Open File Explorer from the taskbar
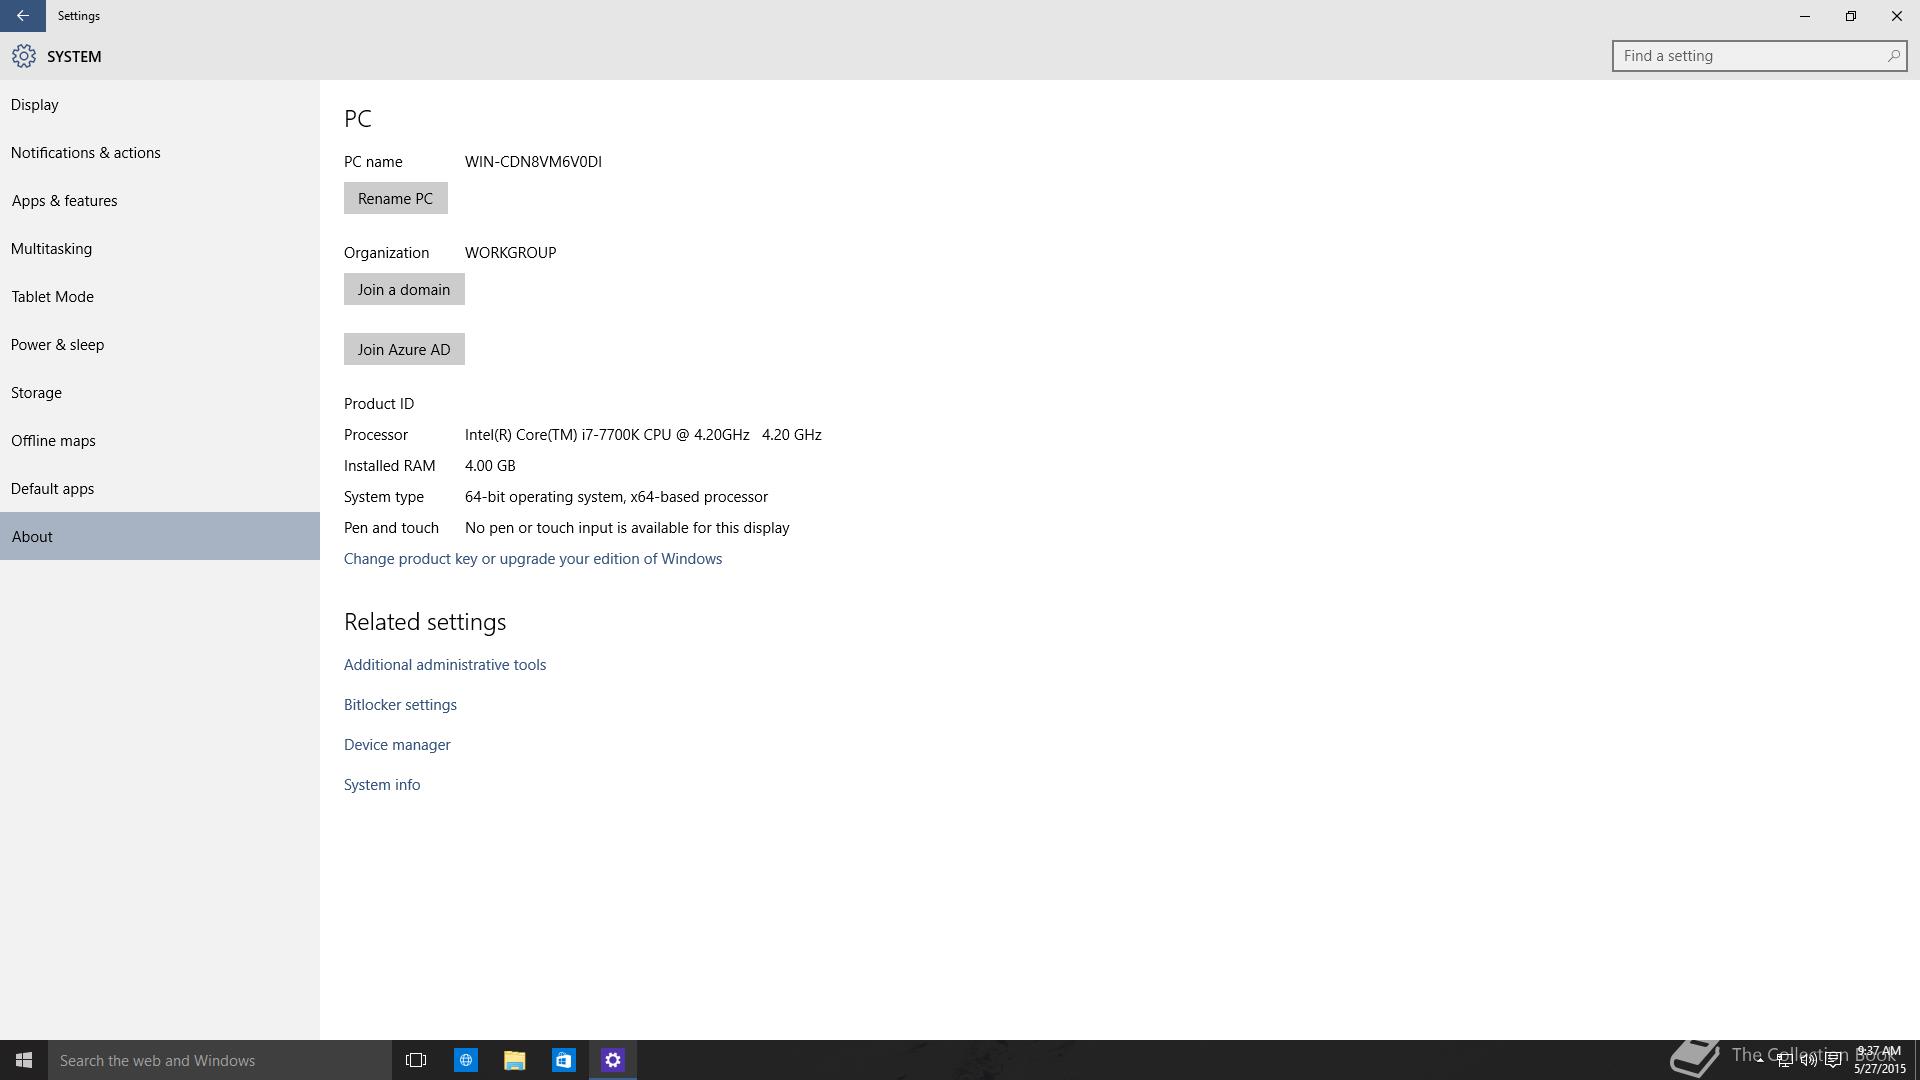The width and height of the screenshot is (1920, 1080). tap(515, 1060)
